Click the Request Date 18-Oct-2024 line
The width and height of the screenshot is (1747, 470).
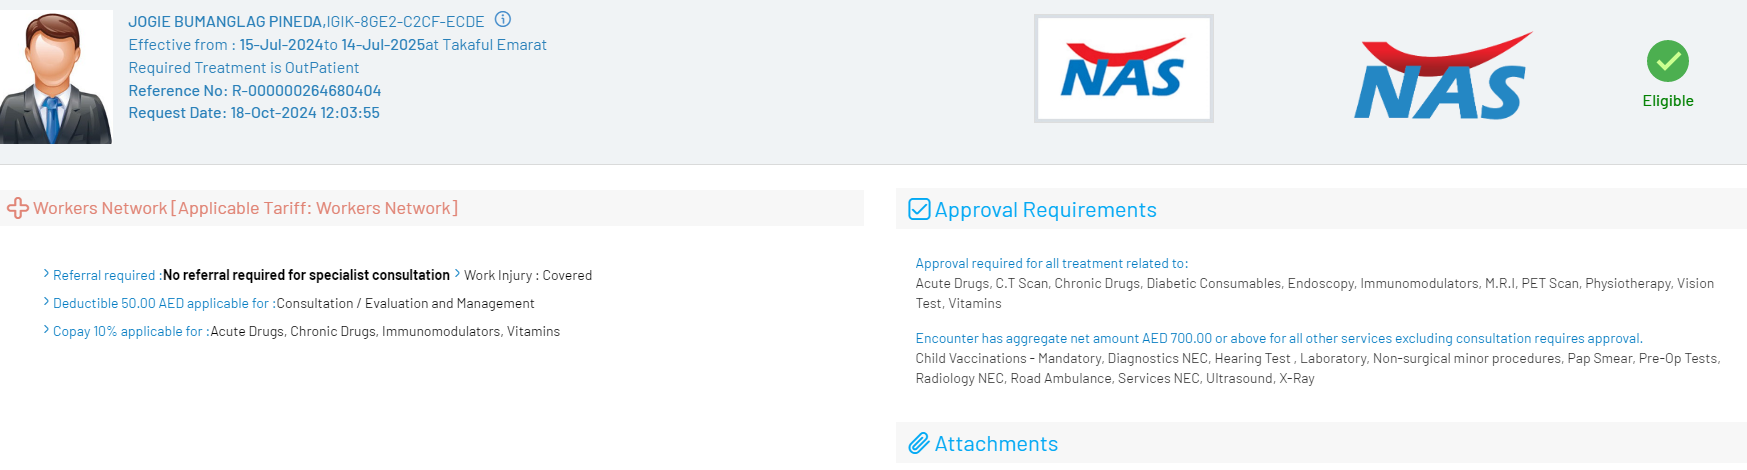pos(254,112)
